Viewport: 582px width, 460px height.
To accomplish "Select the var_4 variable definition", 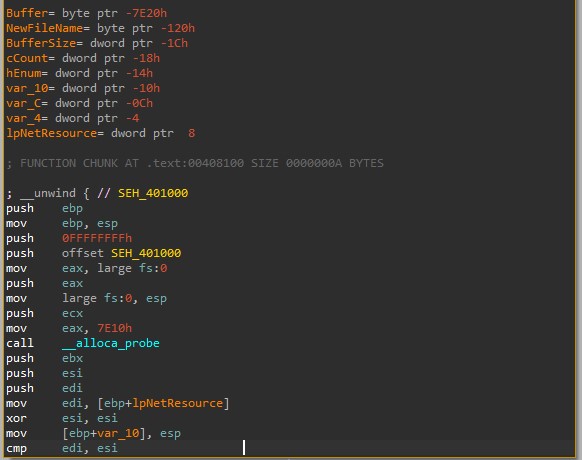I will [72, 118].
